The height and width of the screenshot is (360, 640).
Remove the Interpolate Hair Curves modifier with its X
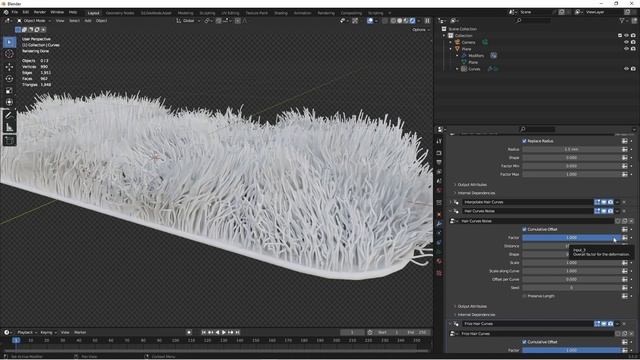pos(624,202)
